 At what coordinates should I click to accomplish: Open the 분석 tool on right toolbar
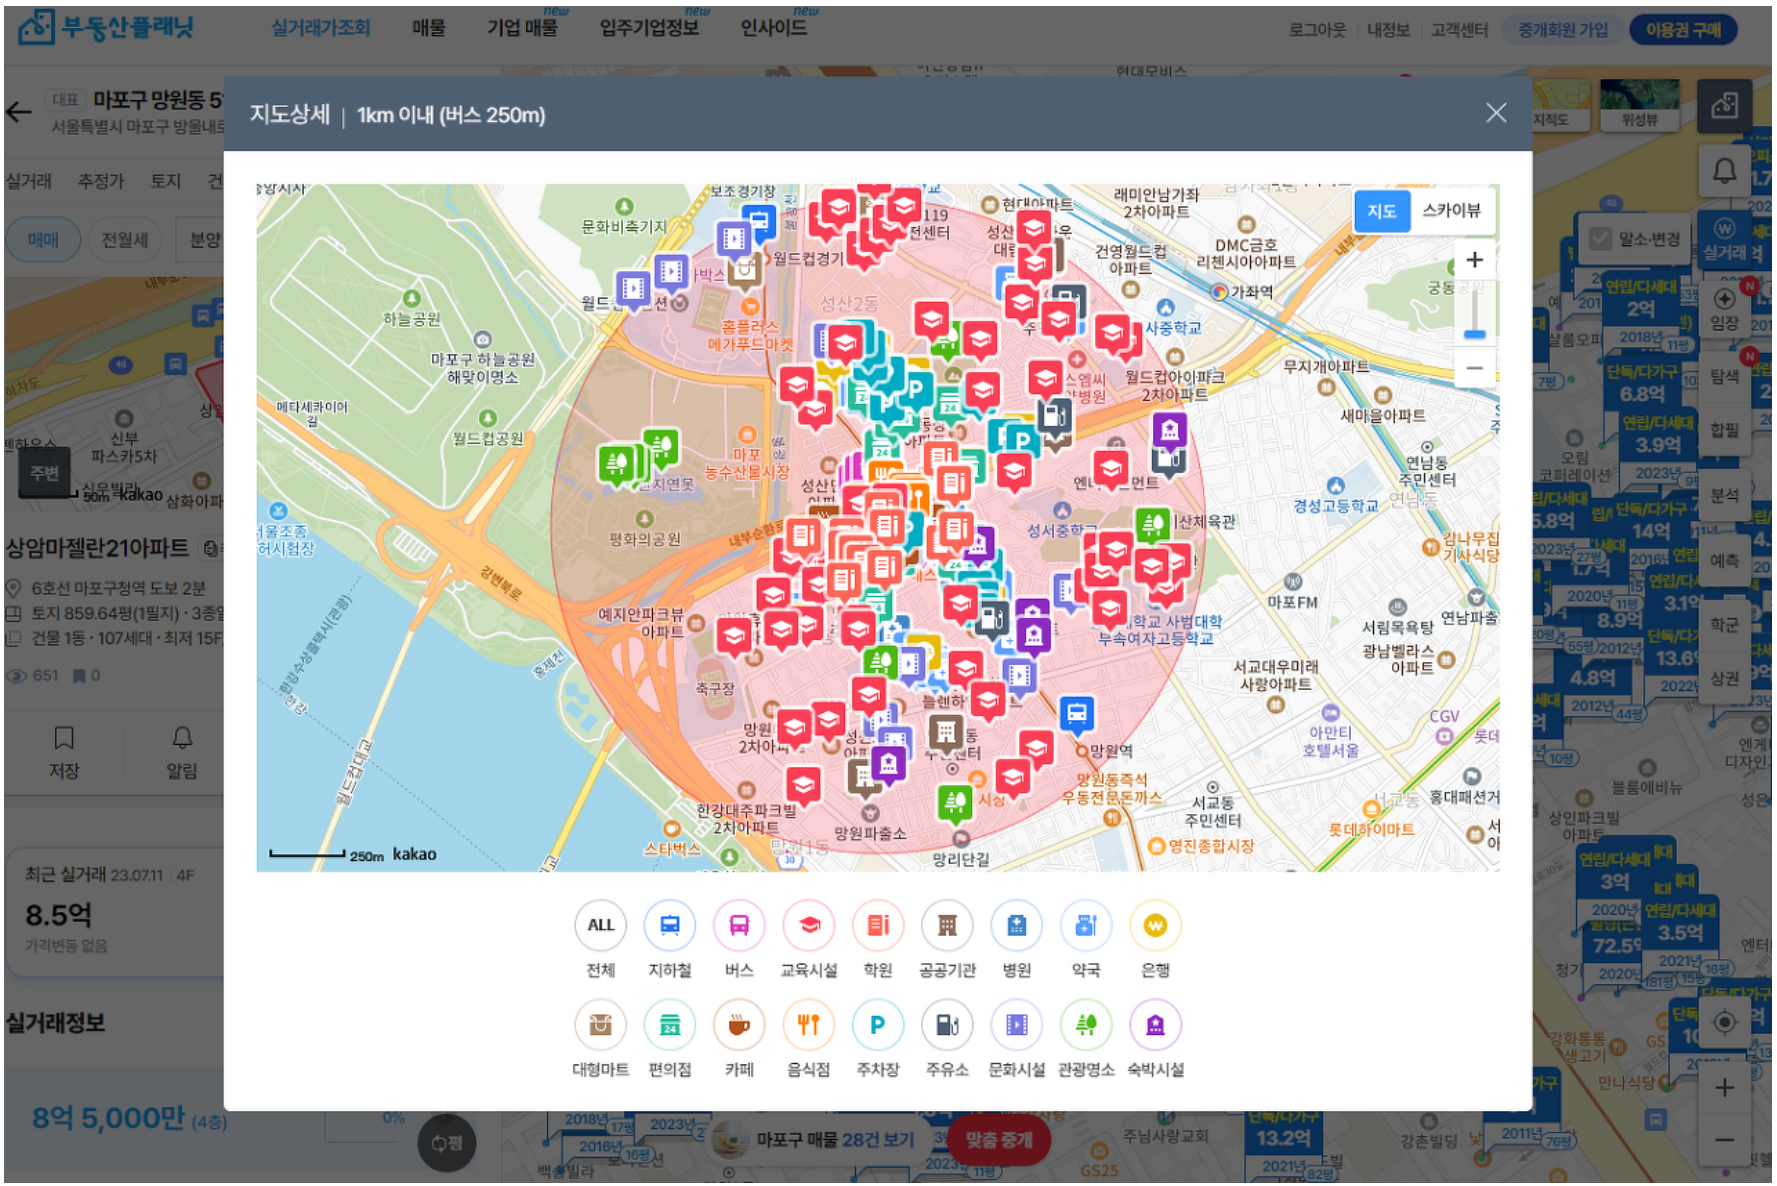1725,496
